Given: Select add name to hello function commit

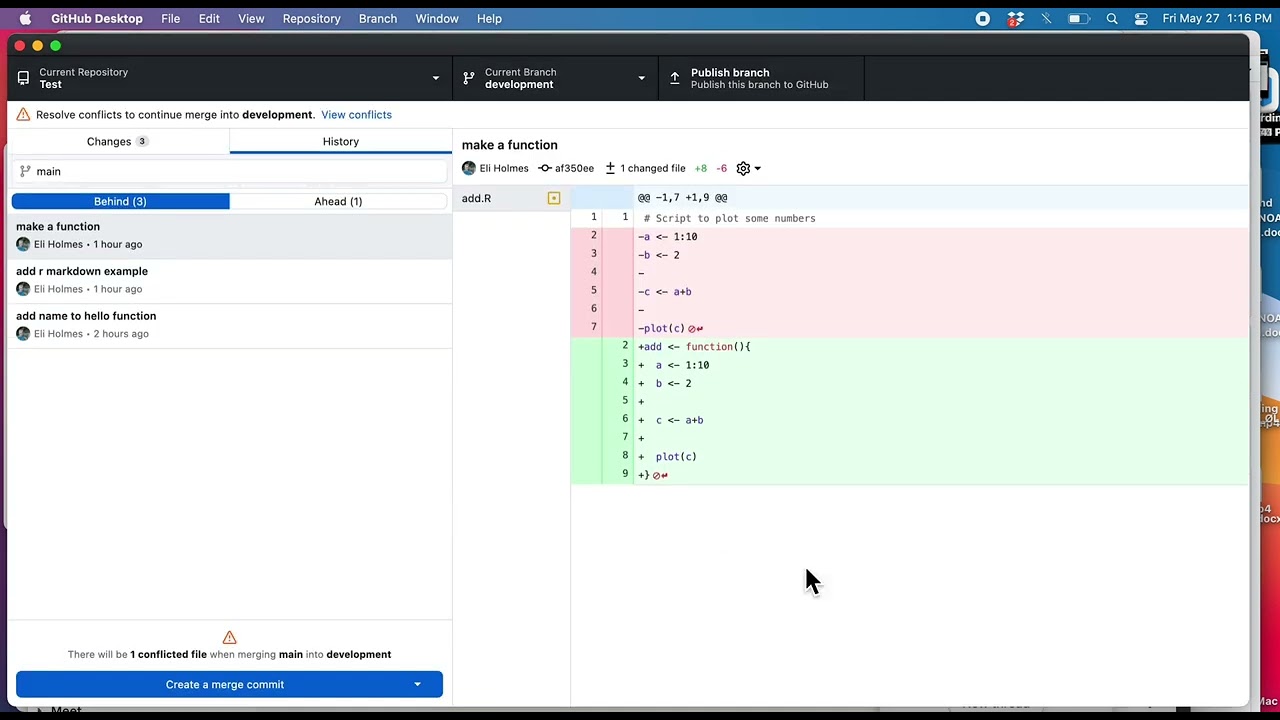Looking at the screenshot, I should click(x=229, y=325).
